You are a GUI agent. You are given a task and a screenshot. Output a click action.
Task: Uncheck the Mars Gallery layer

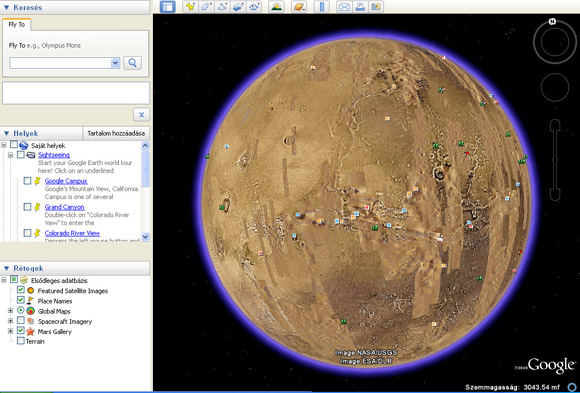[x=21, y=330]
